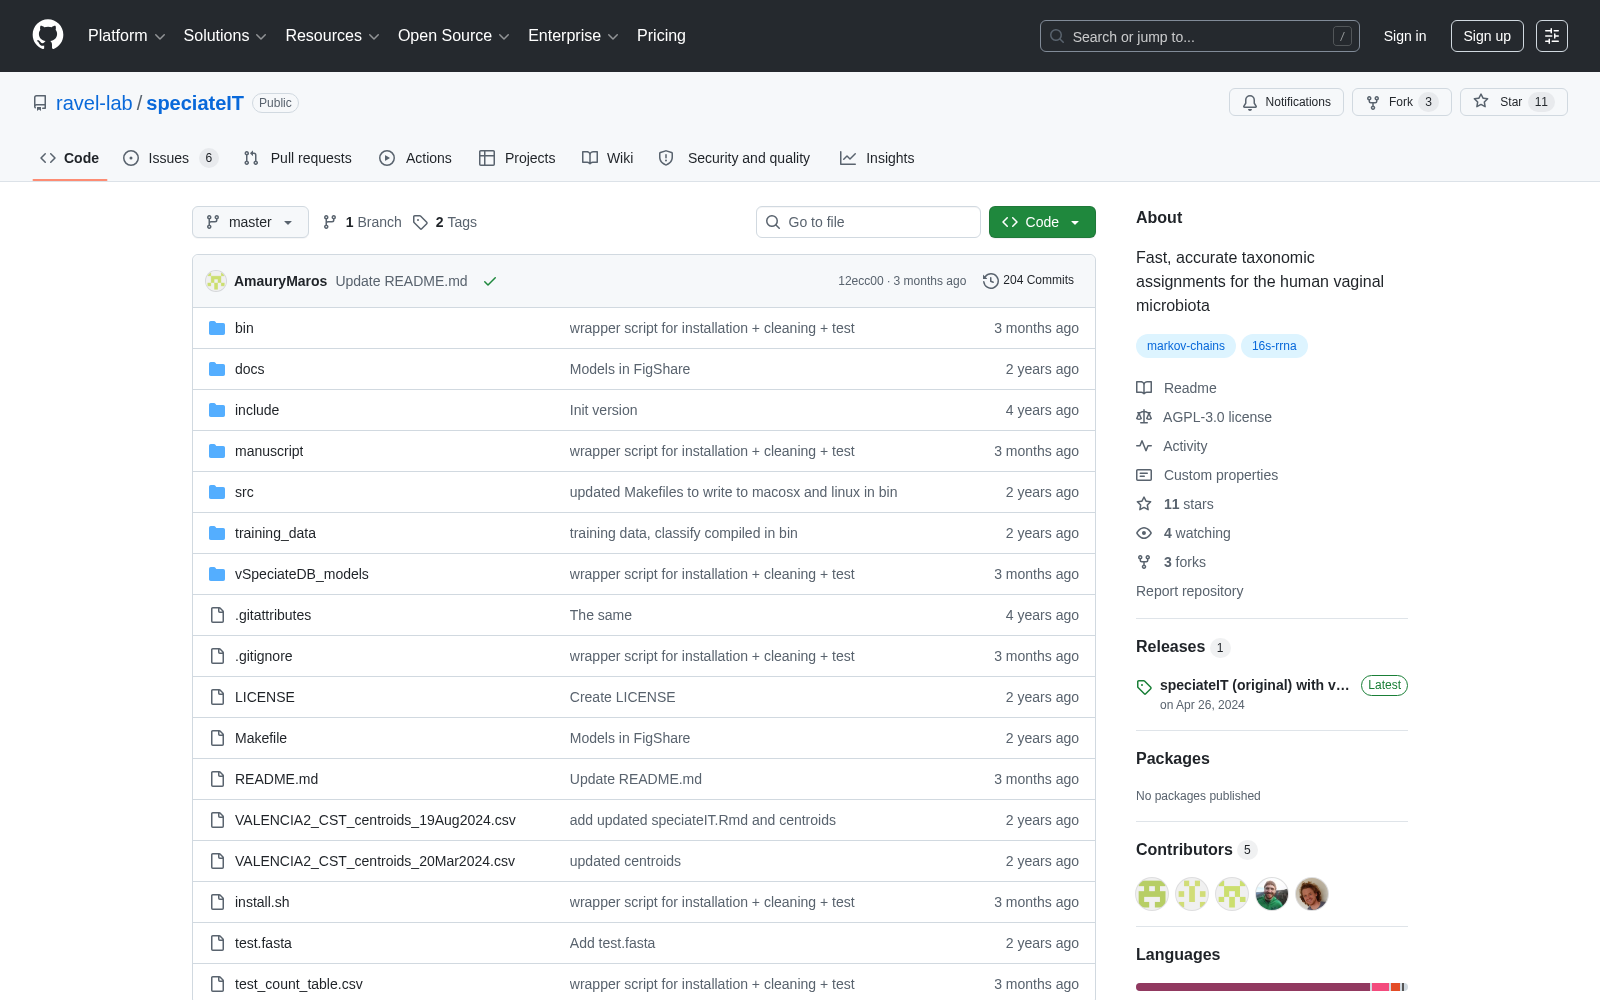View the 204 Commits history

click(x=1028, y=281)
